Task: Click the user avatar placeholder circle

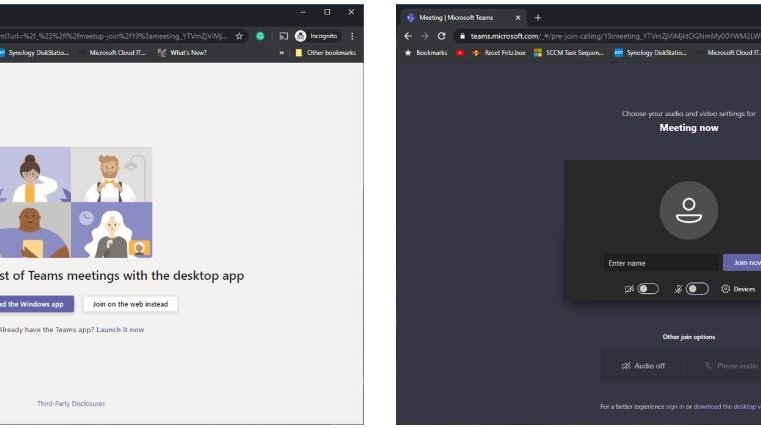Action: [689, 211]
